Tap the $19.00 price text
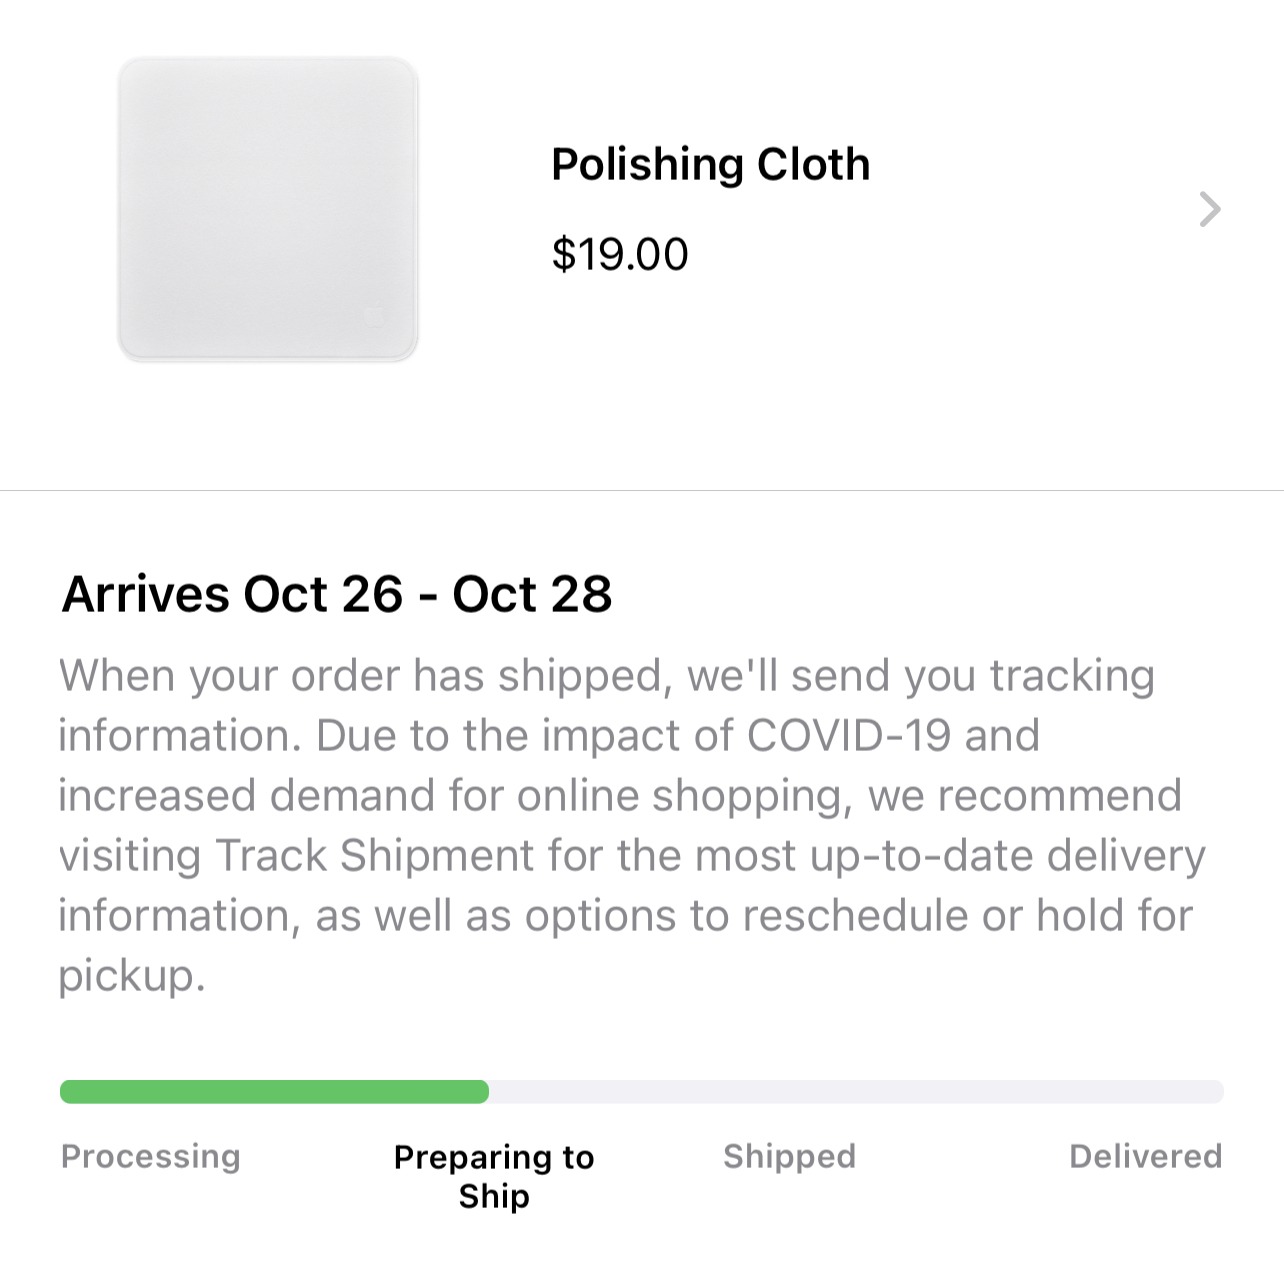Screen dimensions: 1284x1268 pos(619,254)
